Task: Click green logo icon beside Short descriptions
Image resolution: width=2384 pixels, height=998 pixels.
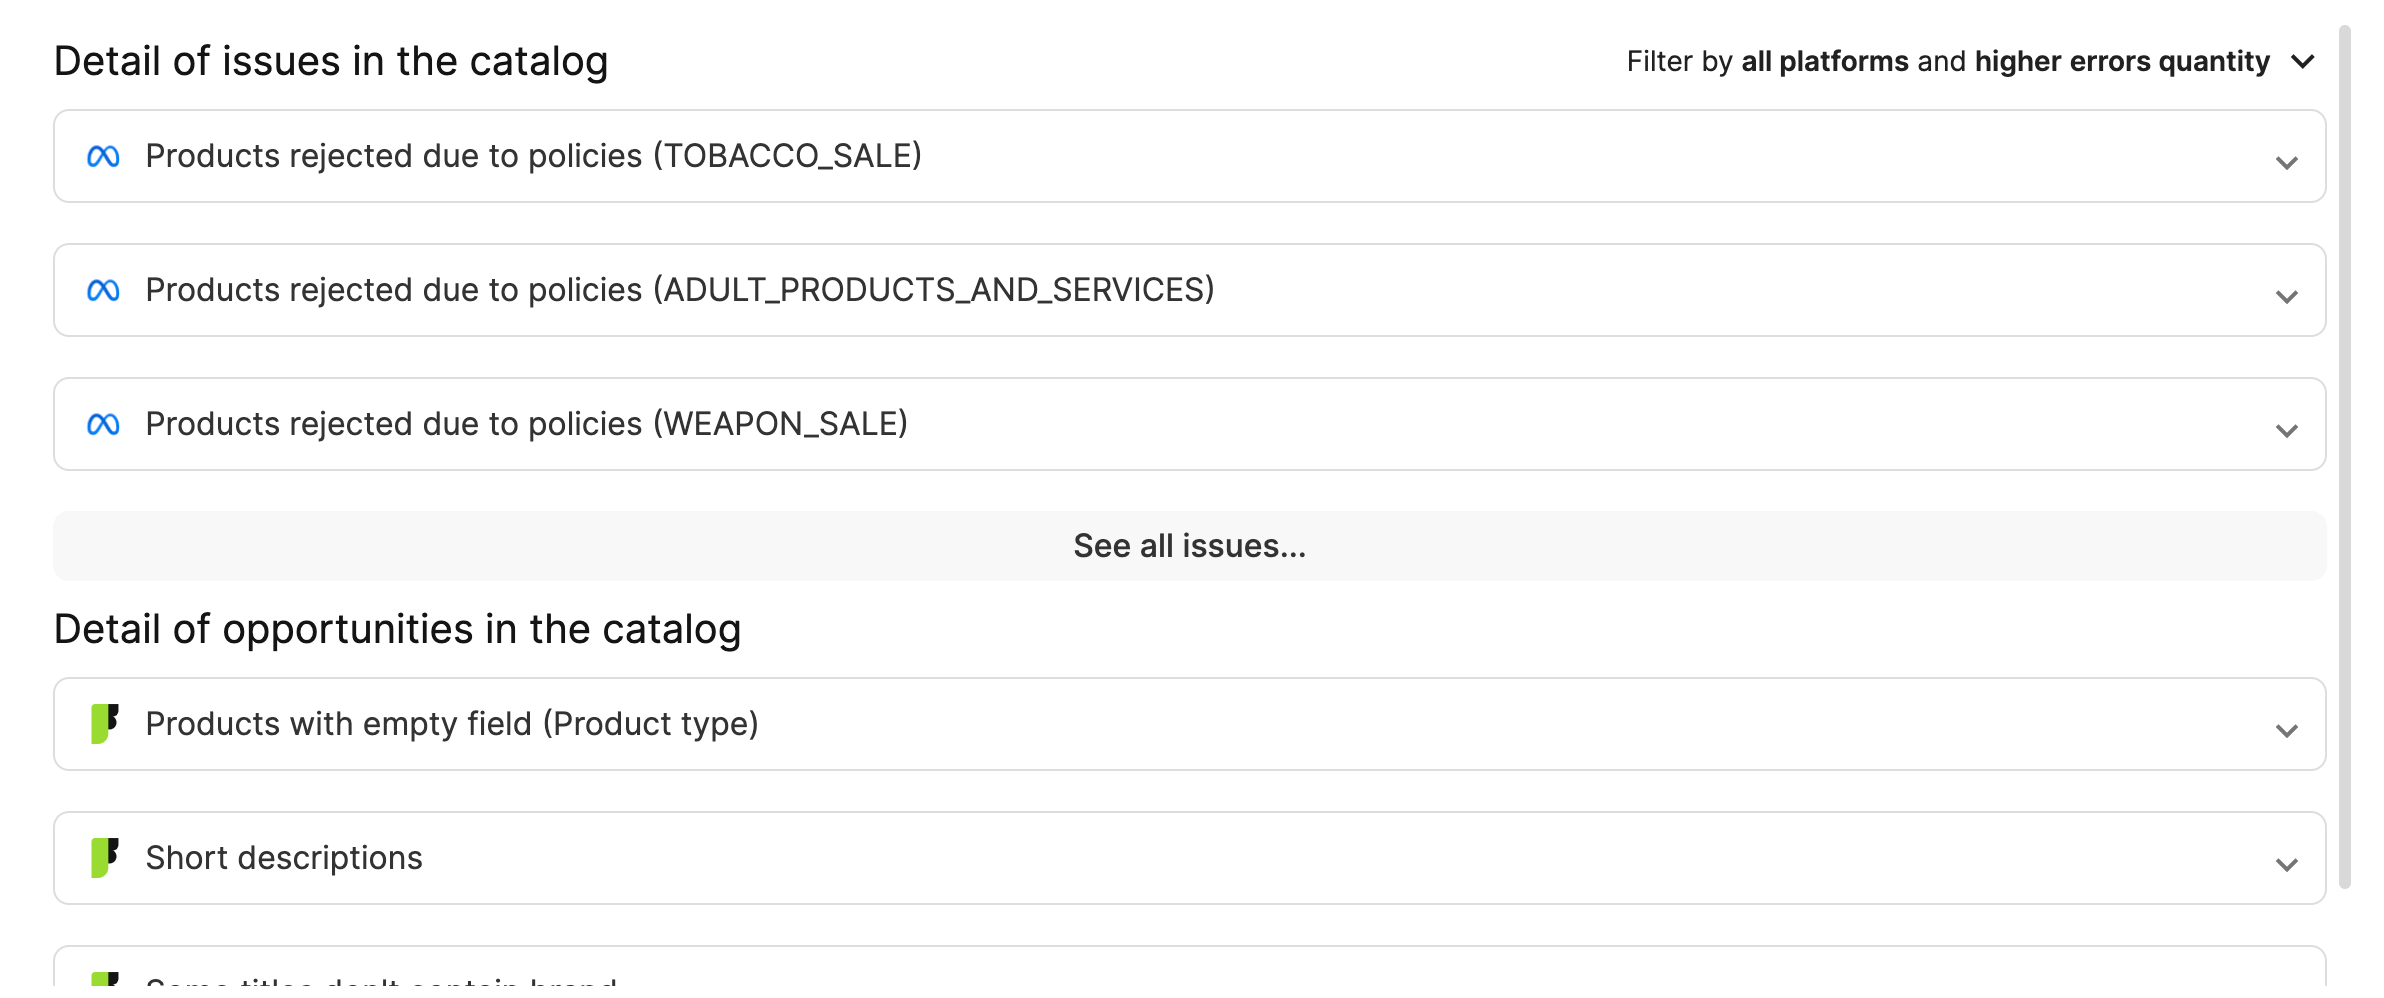Action: 105,857
